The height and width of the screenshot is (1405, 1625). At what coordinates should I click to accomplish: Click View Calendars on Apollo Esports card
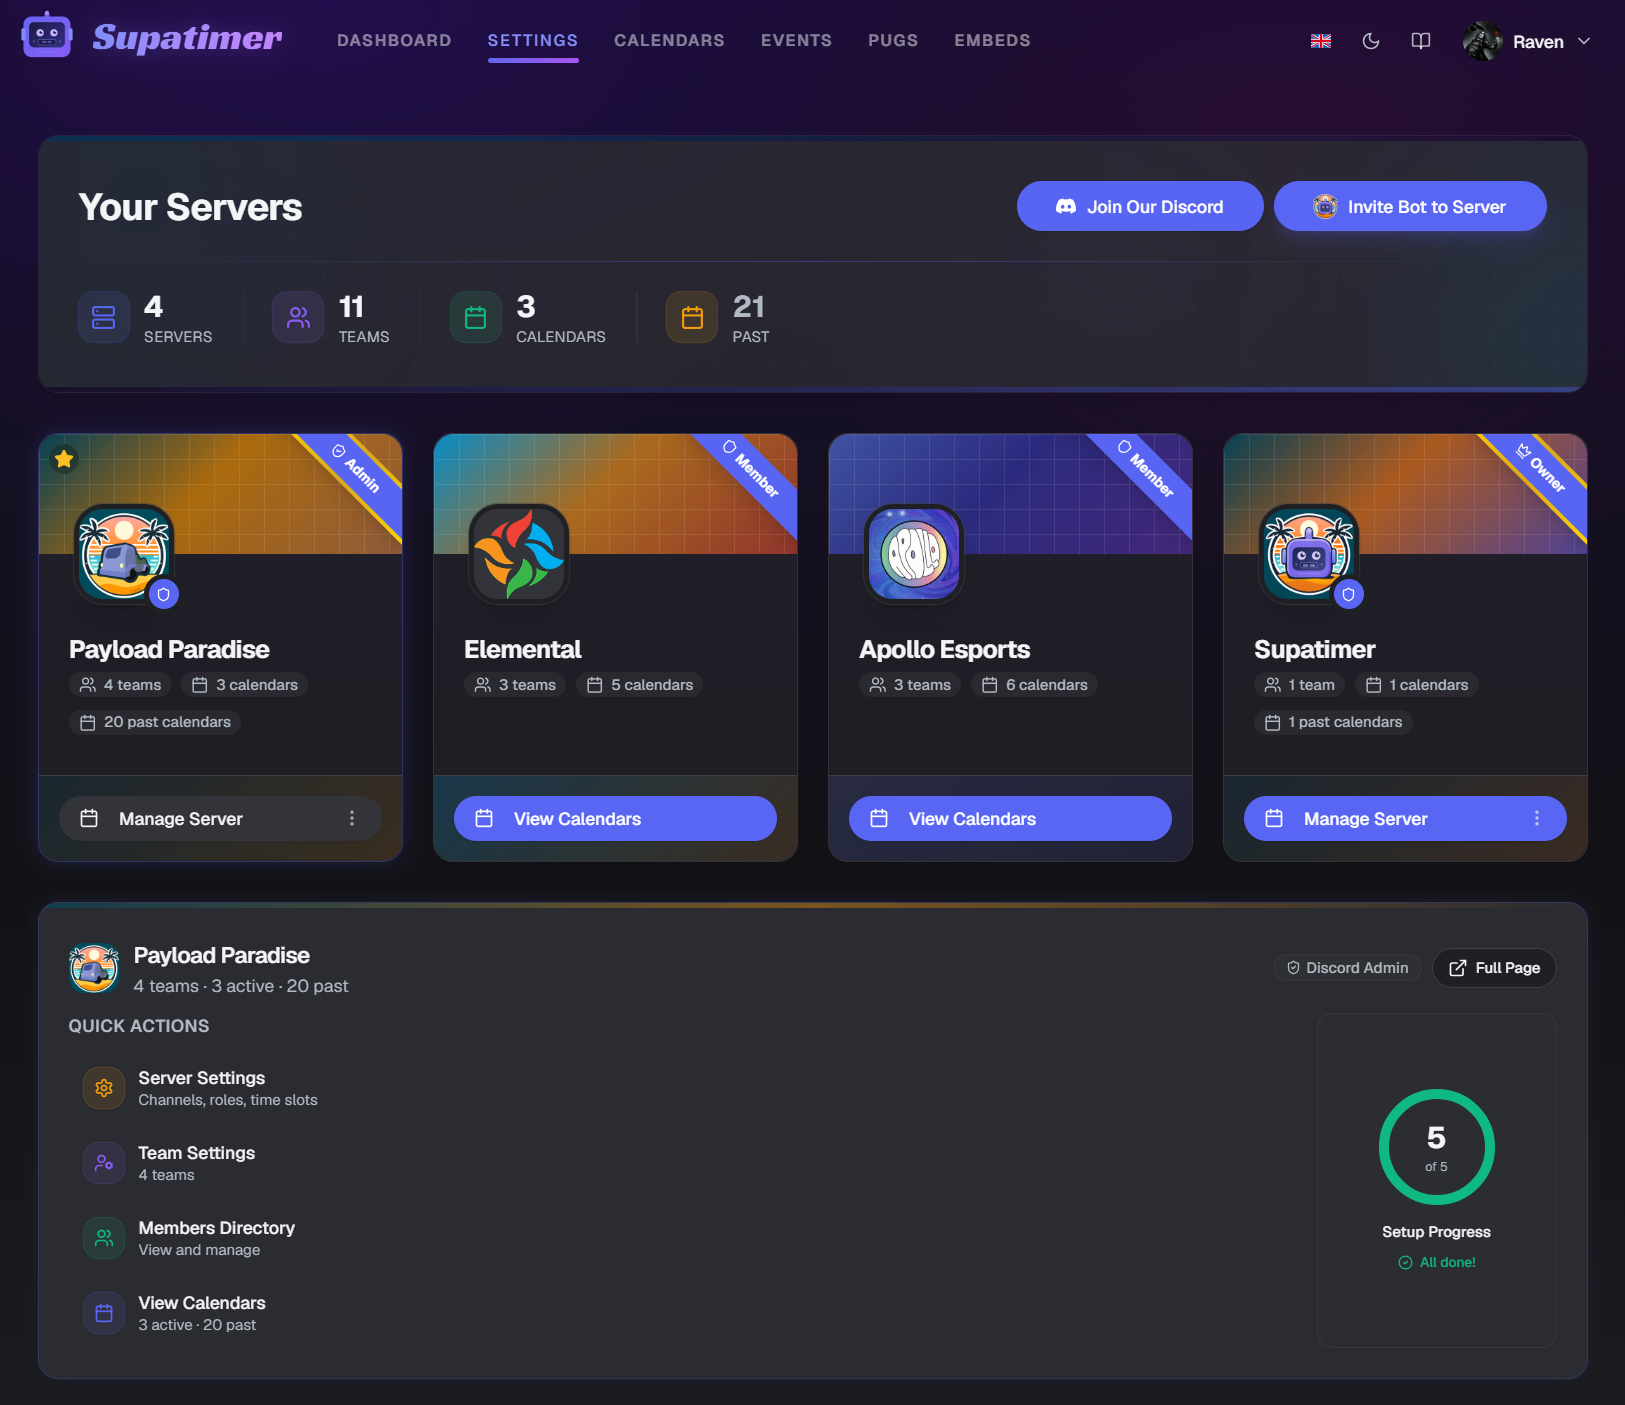click(x=1010, y=818)
